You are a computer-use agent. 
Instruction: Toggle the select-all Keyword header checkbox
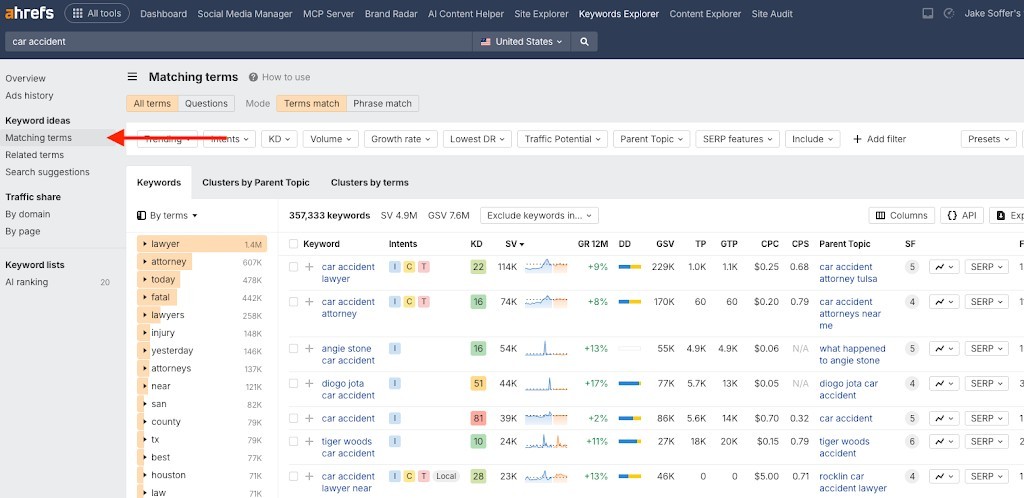click(x=293, y=243)
